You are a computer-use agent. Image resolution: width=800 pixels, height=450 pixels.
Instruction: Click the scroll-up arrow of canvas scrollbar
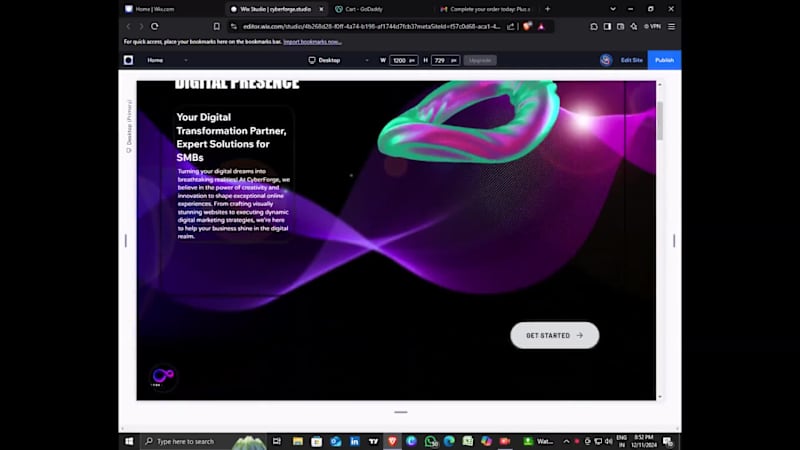point(660,84)
